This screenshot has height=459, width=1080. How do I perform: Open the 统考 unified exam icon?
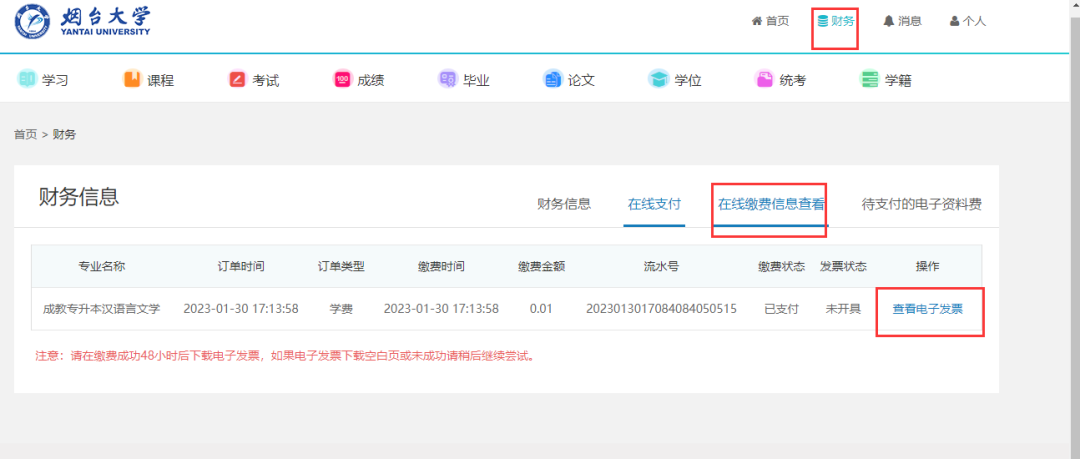click(764, 80)
